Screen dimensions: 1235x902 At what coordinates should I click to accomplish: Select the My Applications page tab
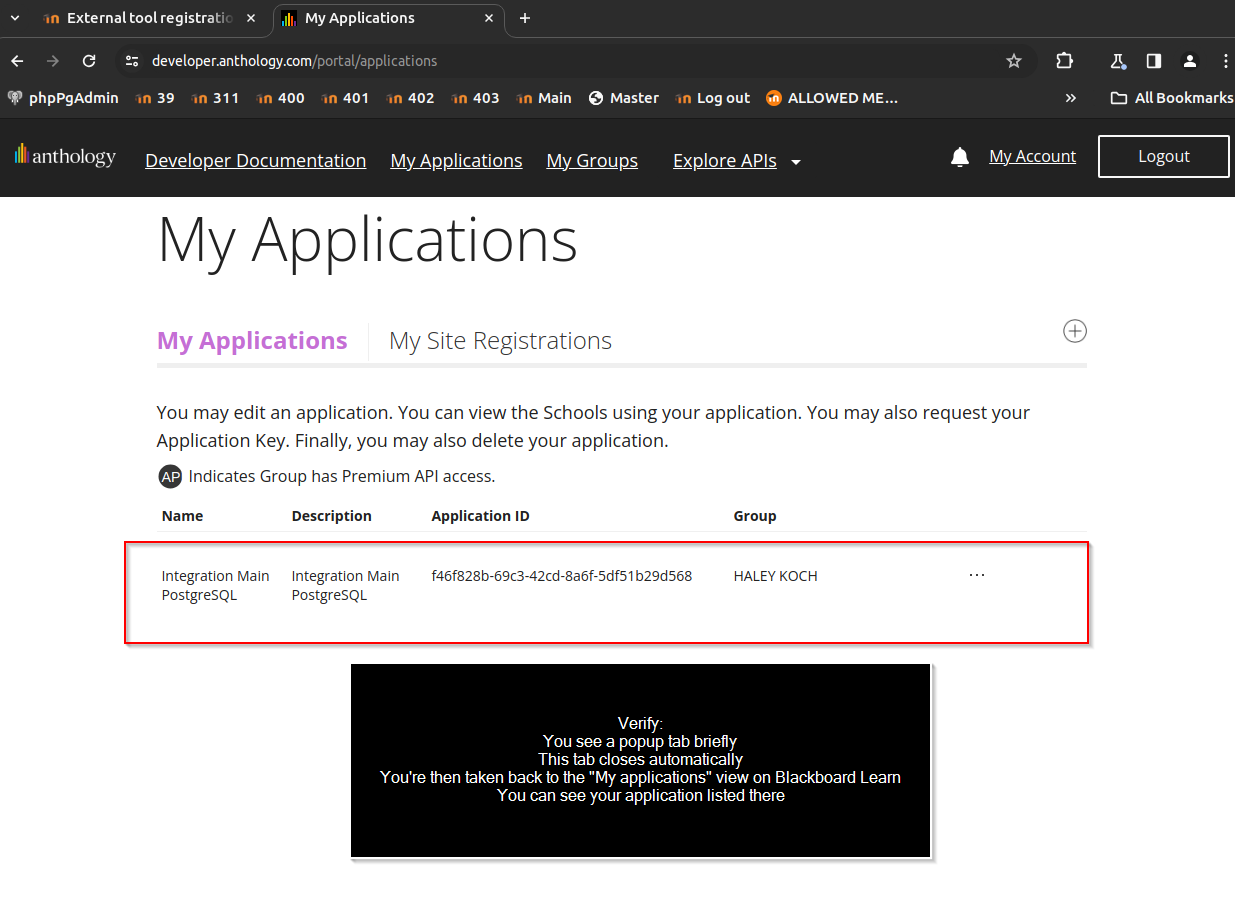[x=252, y=341]
